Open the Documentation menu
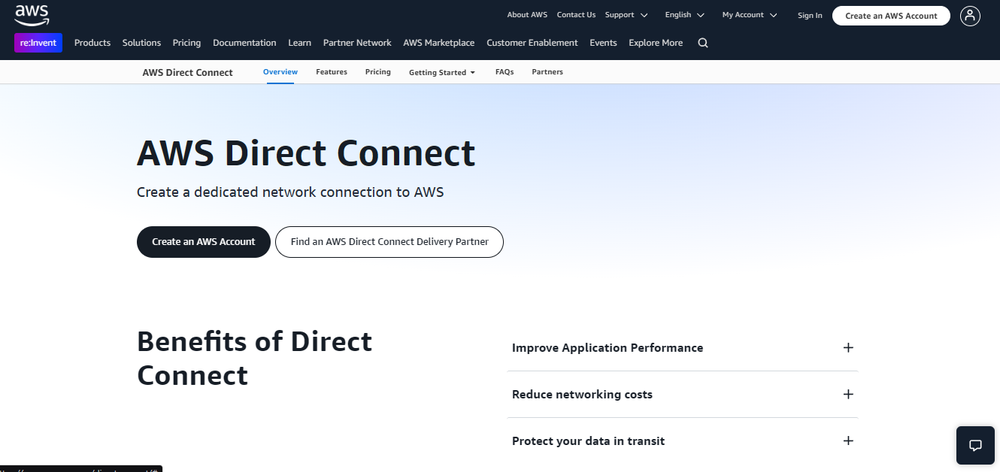Image resolution: width=1000 pixels, height=472 pixels. pyautogui.click(x=244, y=43)
